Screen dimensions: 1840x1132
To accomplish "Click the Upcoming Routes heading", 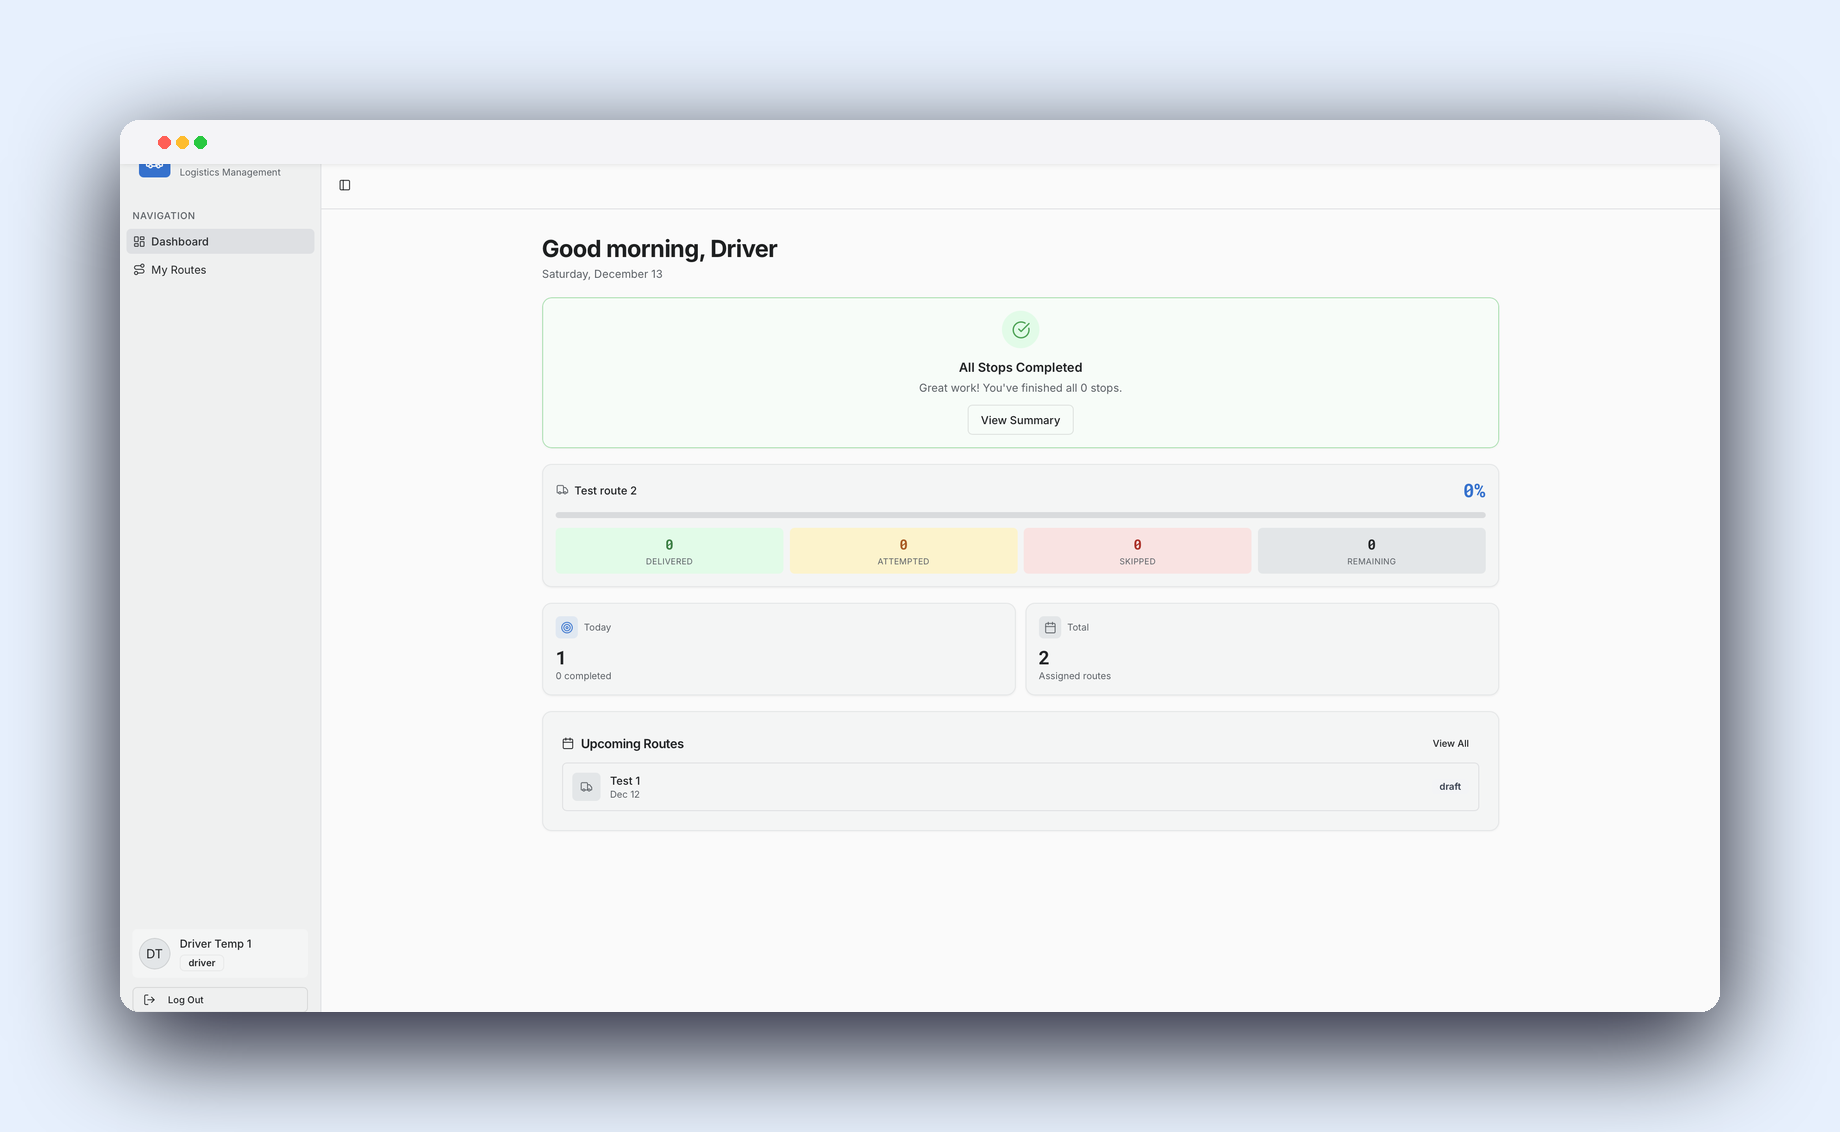I will pyautogui.click(x=632, y=744).
